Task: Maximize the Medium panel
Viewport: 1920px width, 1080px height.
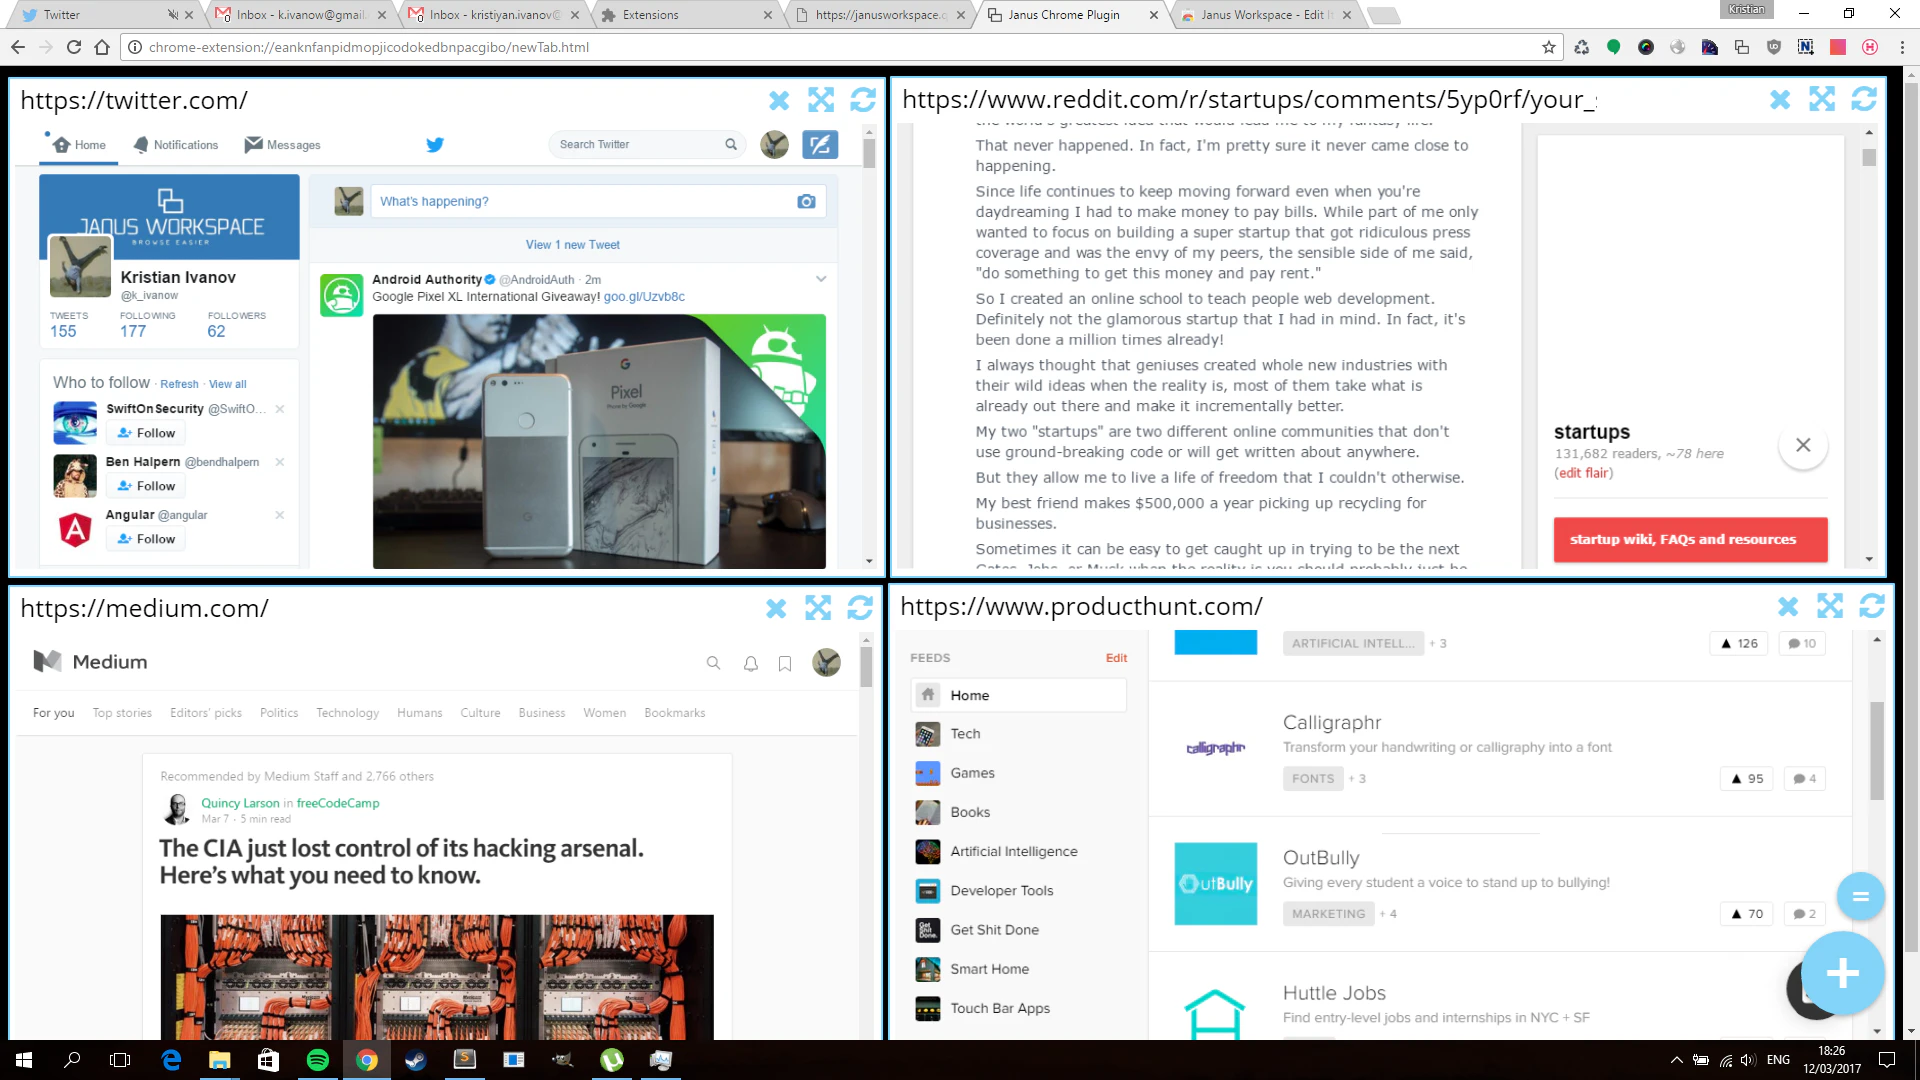Action: pos(817,607)
